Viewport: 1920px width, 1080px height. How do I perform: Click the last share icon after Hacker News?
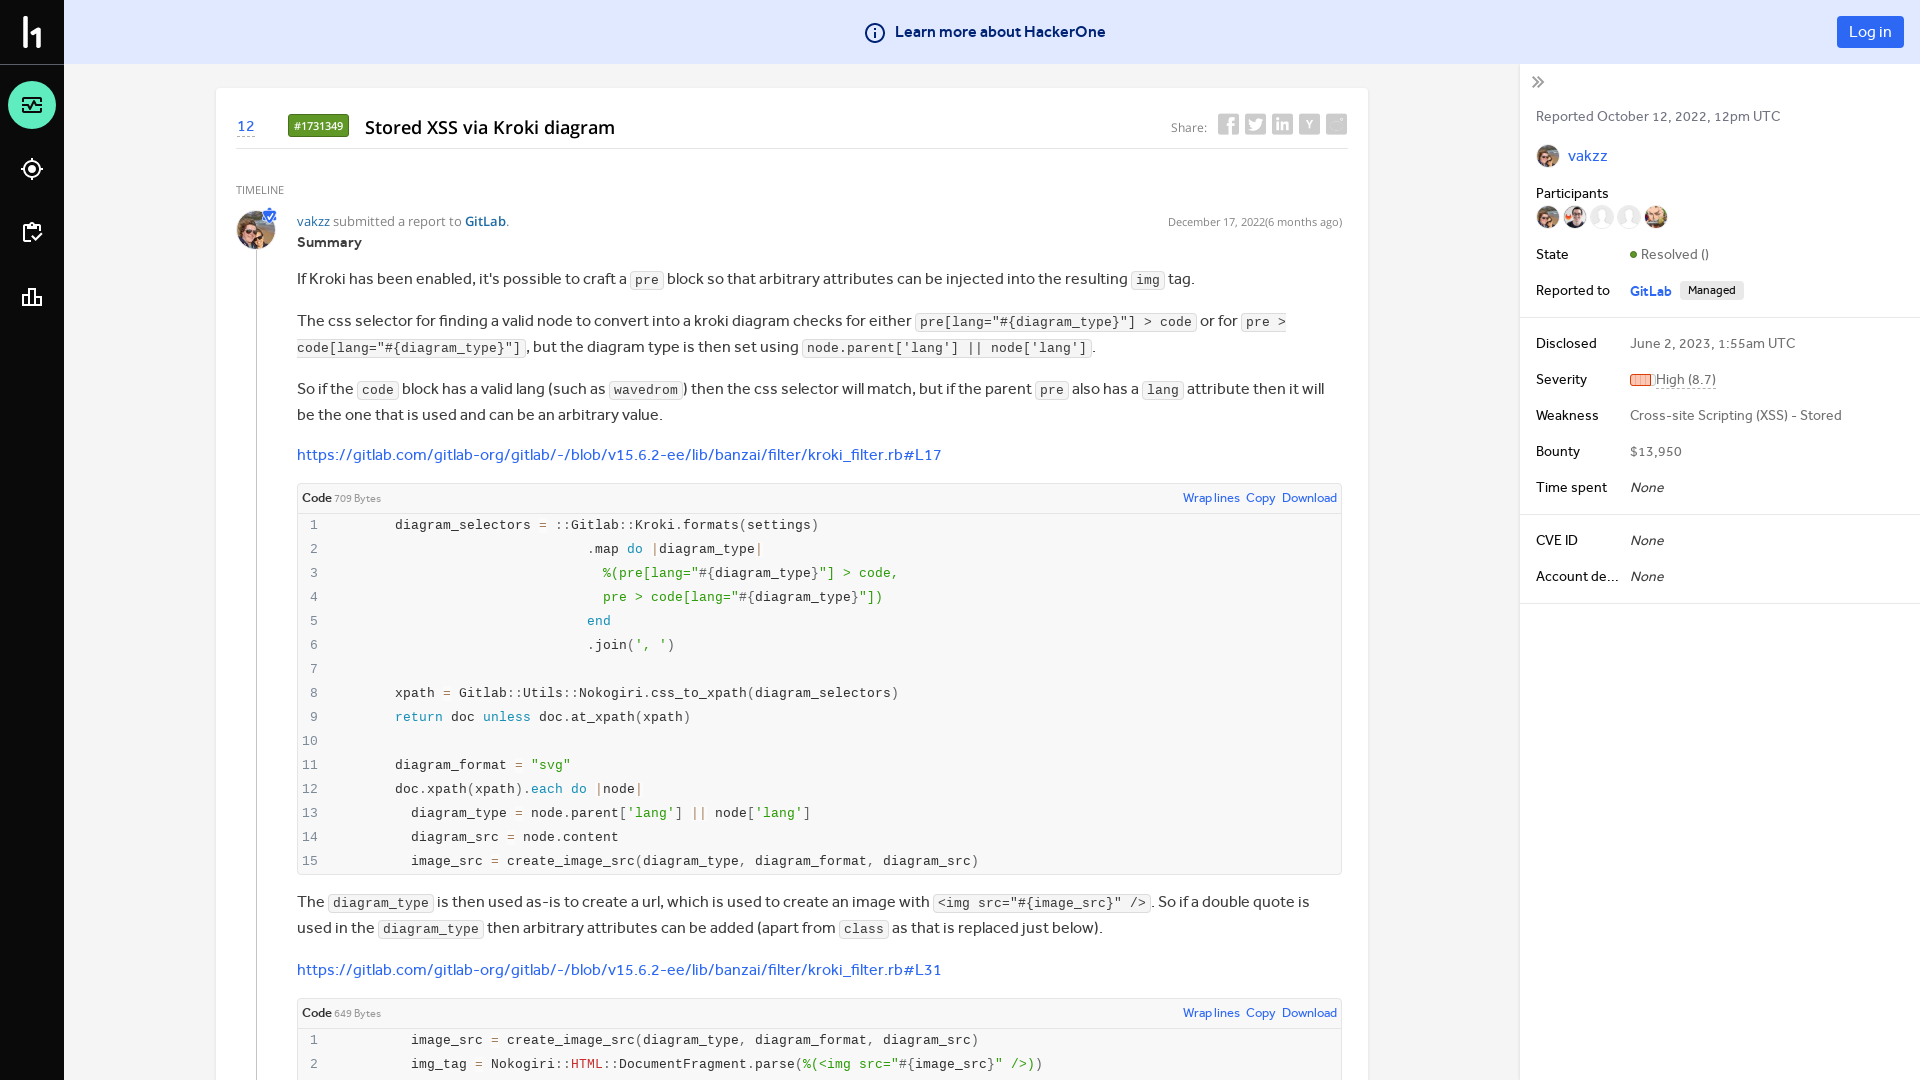pyautogui.click(x=1336, y=124)
